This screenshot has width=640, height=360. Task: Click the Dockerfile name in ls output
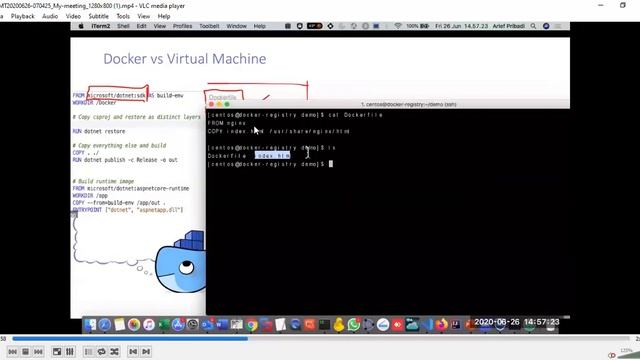[227, 156]
